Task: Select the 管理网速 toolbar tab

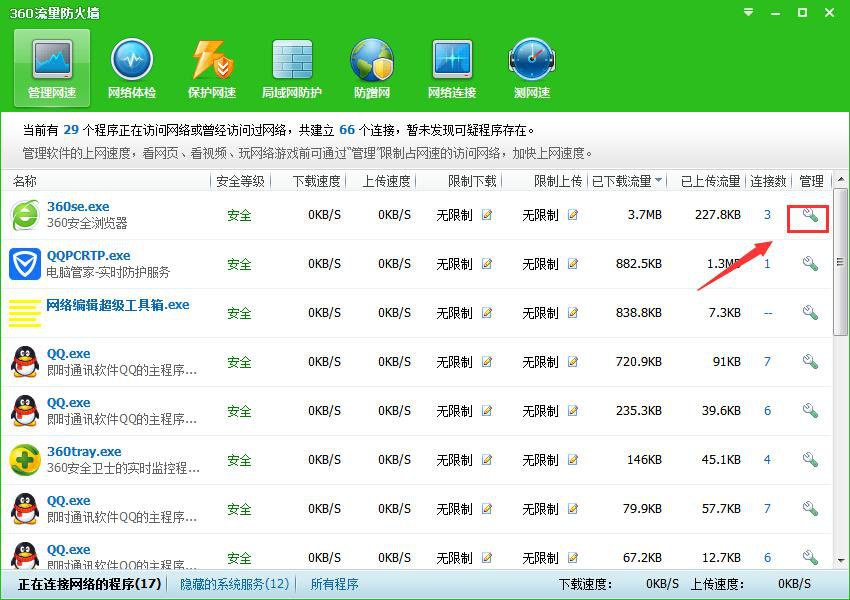Action: 52,69
